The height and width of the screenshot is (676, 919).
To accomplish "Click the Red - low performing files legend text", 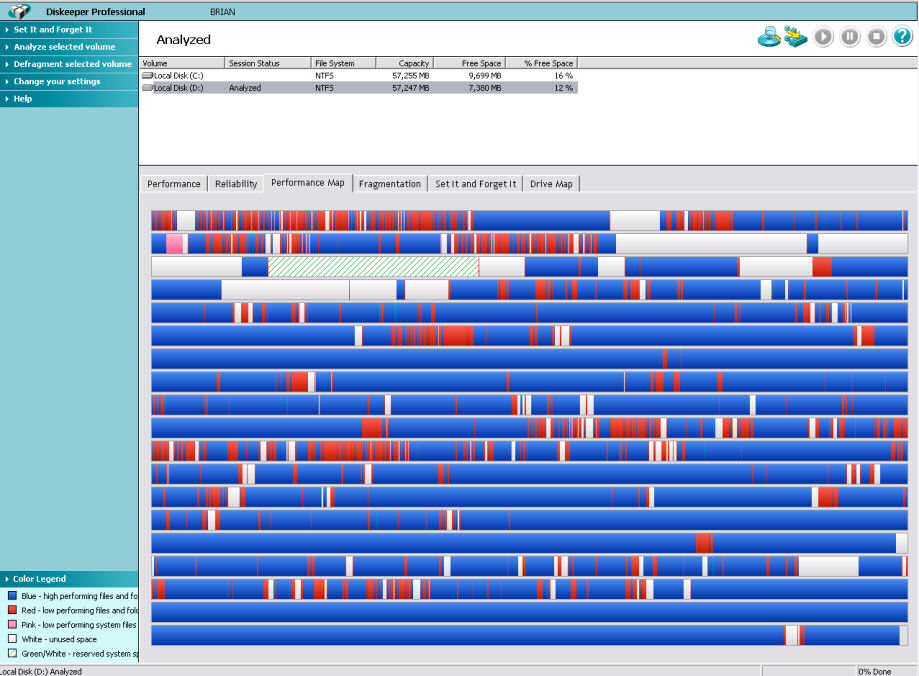I will 80,610.
